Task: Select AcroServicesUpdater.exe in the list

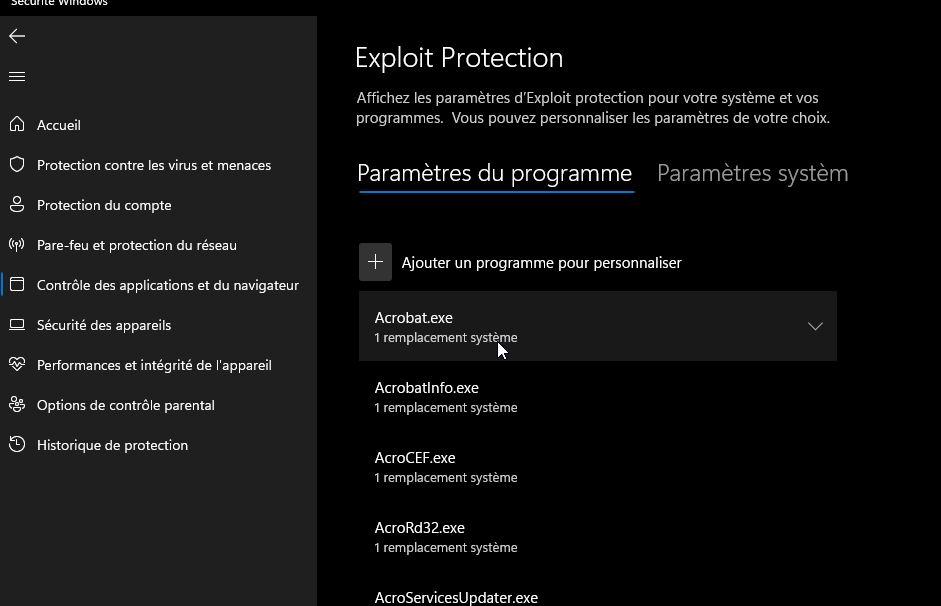Action: click(456, 597)
